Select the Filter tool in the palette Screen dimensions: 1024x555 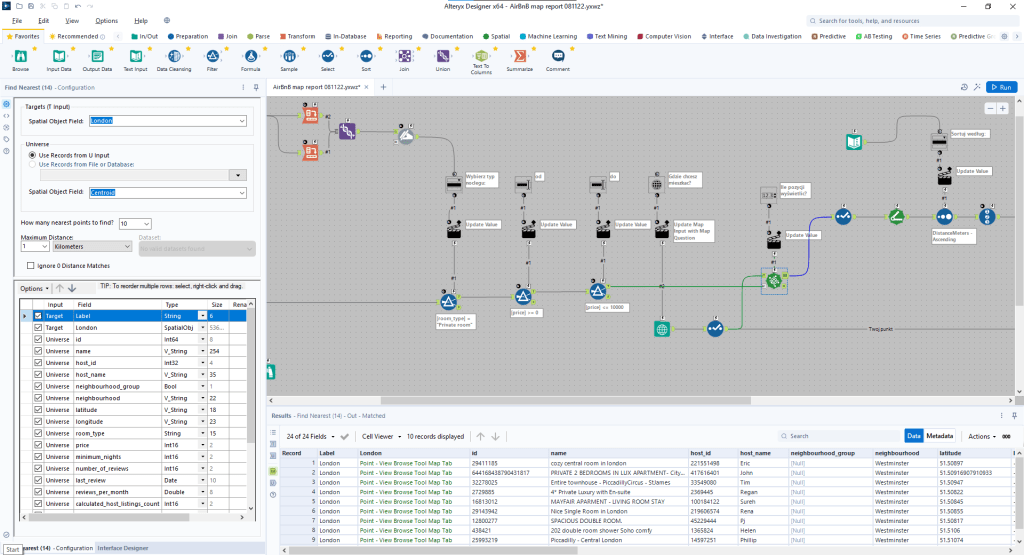tap(212, 57)
